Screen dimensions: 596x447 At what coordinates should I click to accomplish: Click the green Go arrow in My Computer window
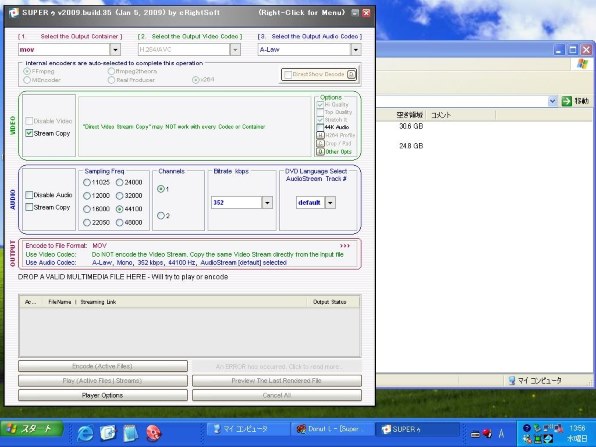coord(566,101)
